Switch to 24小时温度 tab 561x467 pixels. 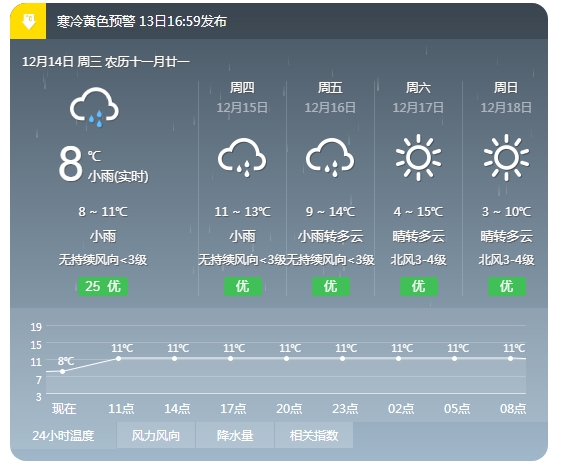click(63, 435)
